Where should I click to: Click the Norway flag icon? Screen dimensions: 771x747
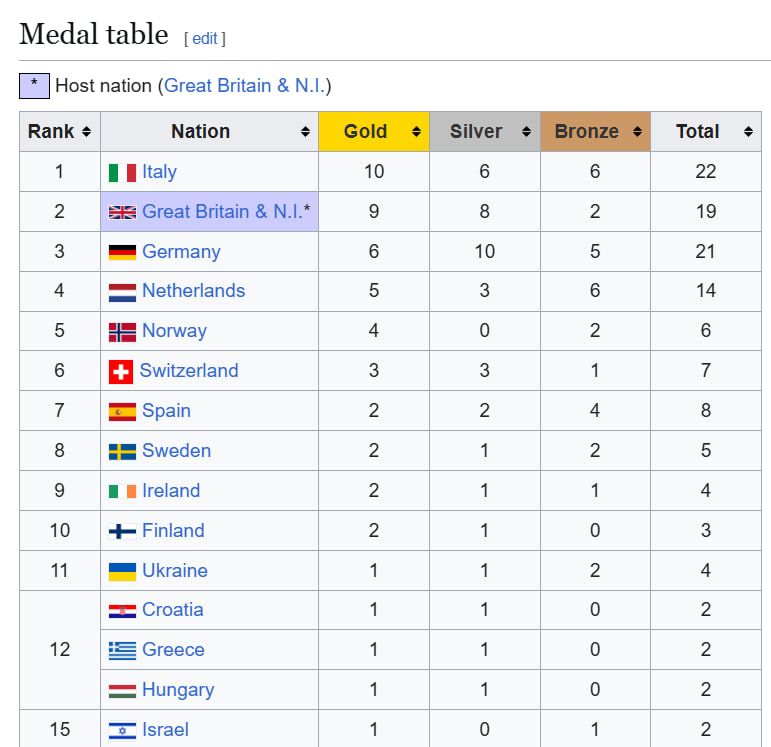point(122,332)
